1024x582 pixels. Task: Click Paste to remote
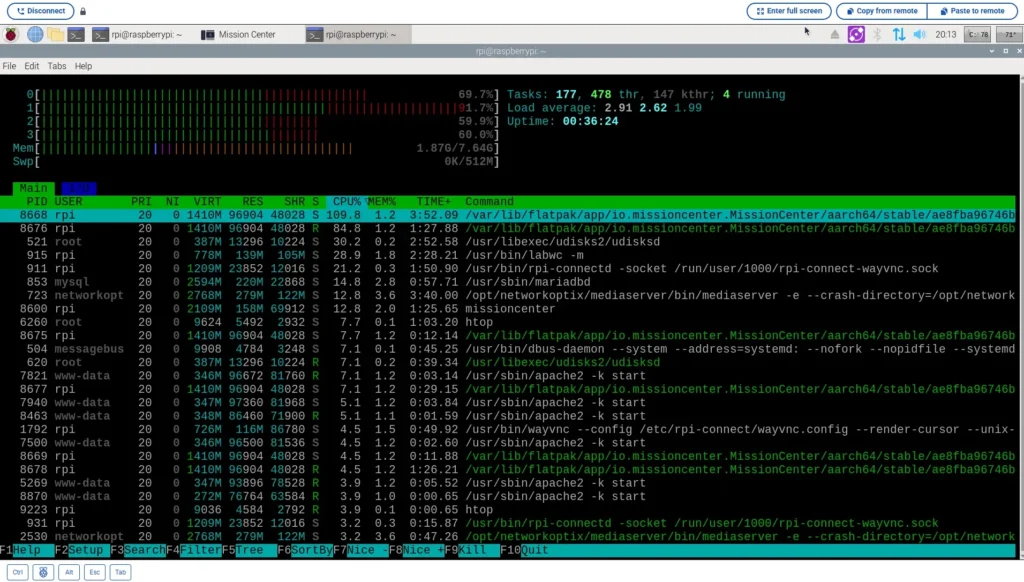click(972, 11)
